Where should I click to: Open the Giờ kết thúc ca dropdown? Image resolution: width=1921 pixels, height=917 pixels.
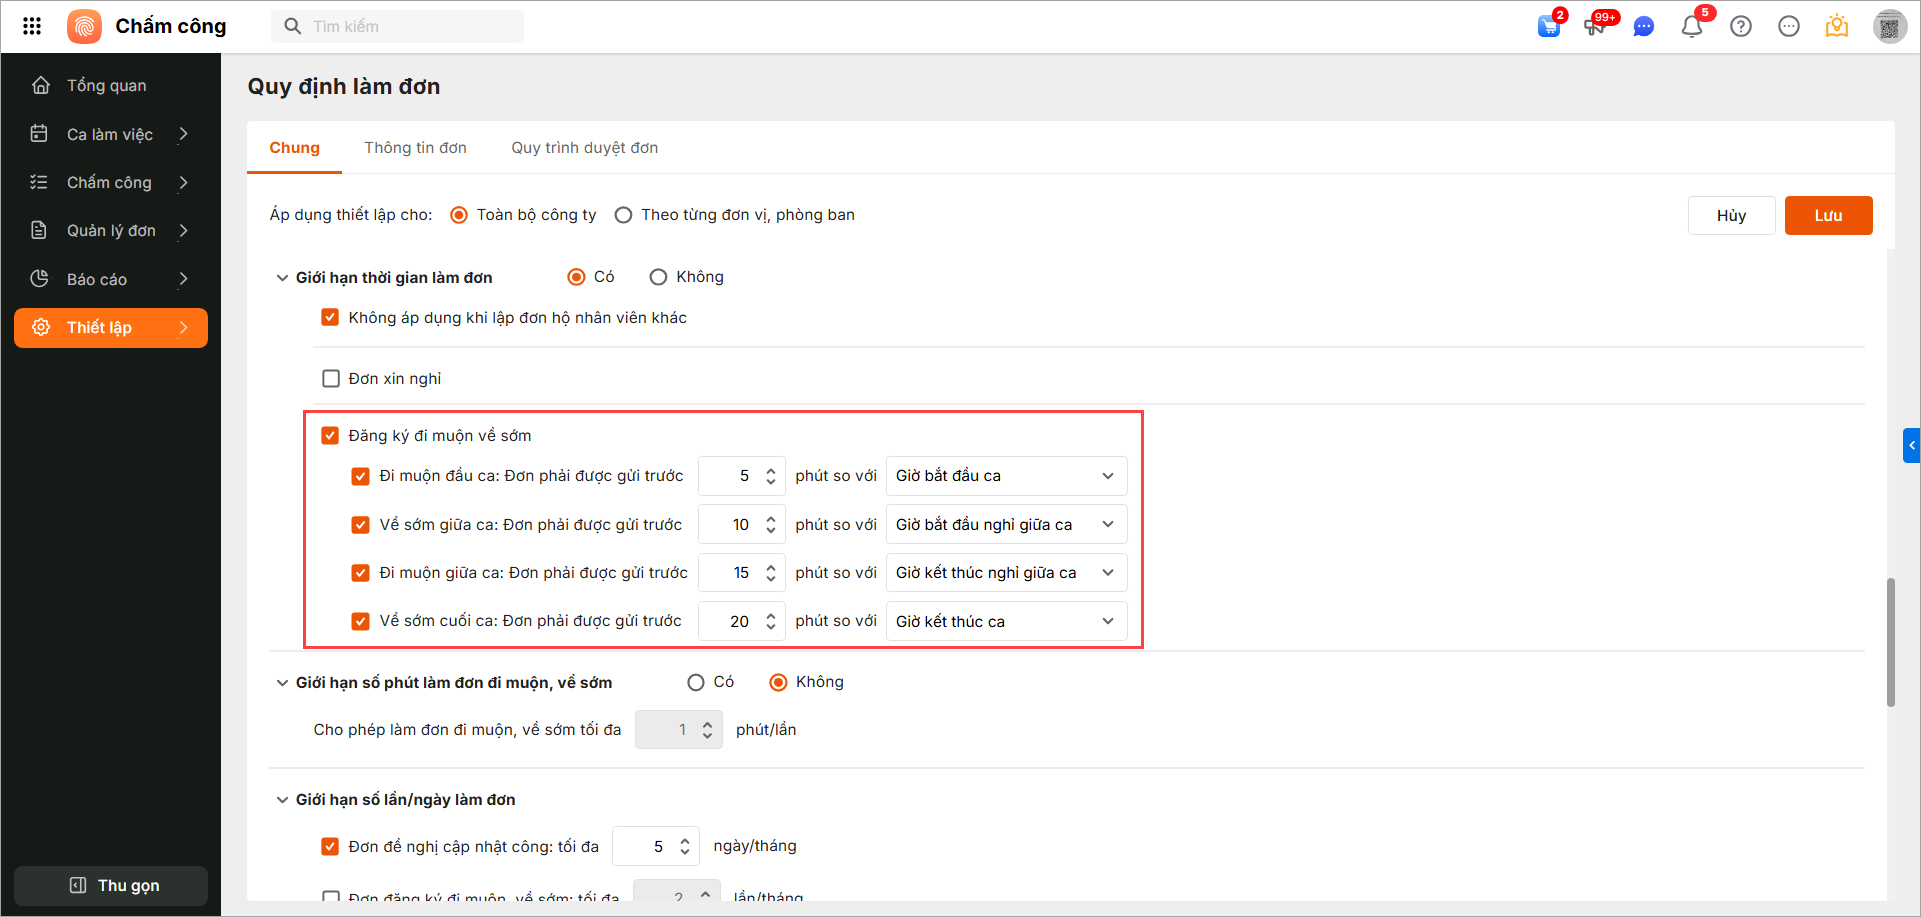click(1006, 621)
